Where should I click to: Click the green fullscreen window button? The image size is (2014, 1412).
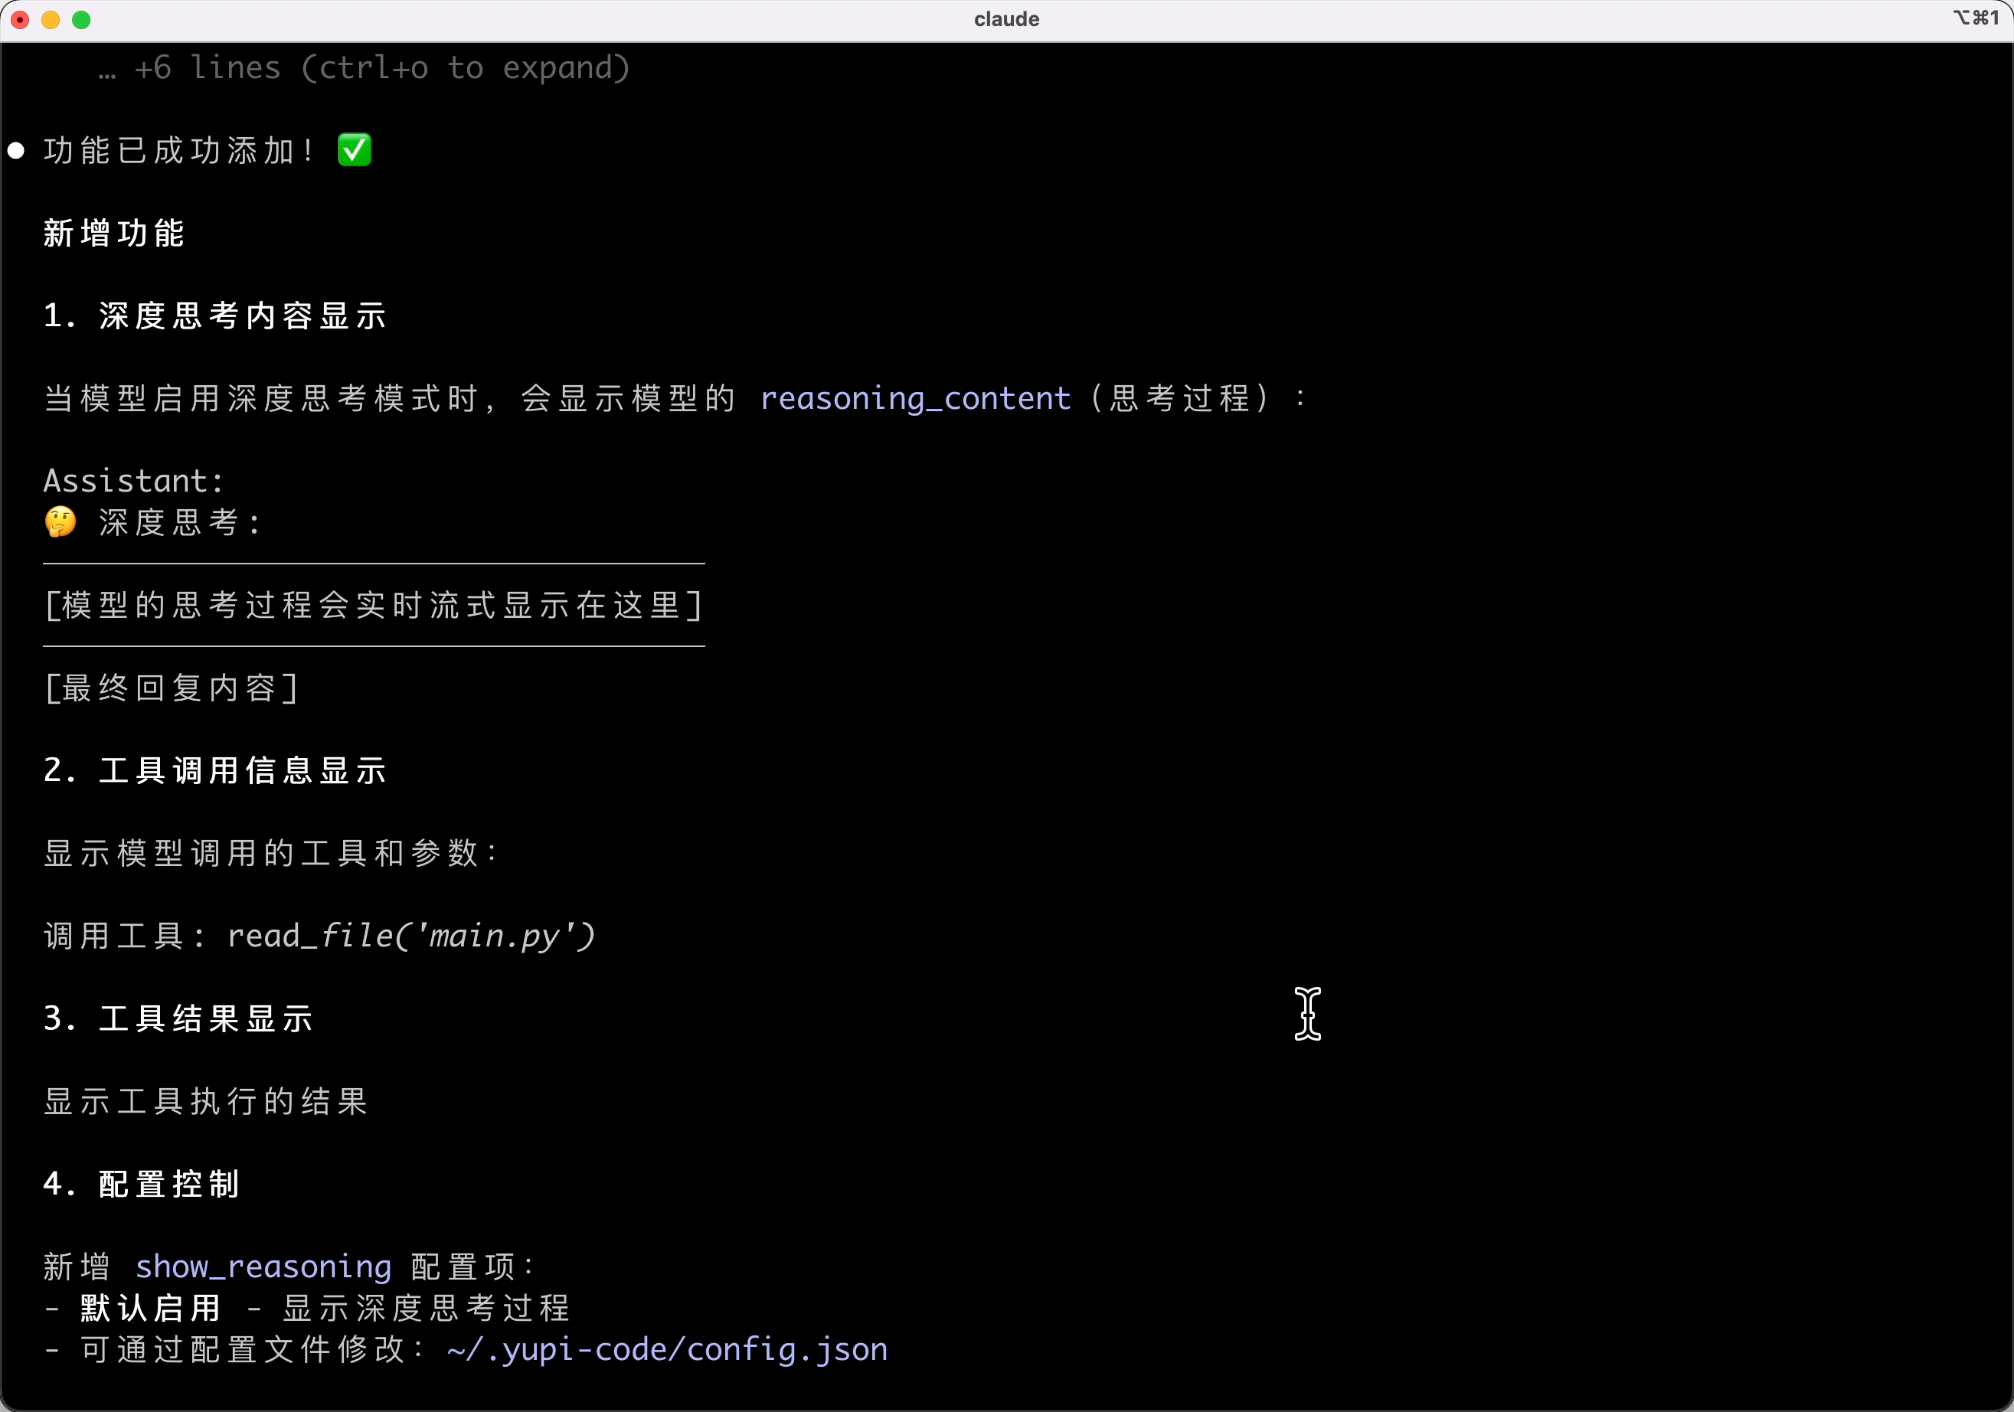click(82, 19)
